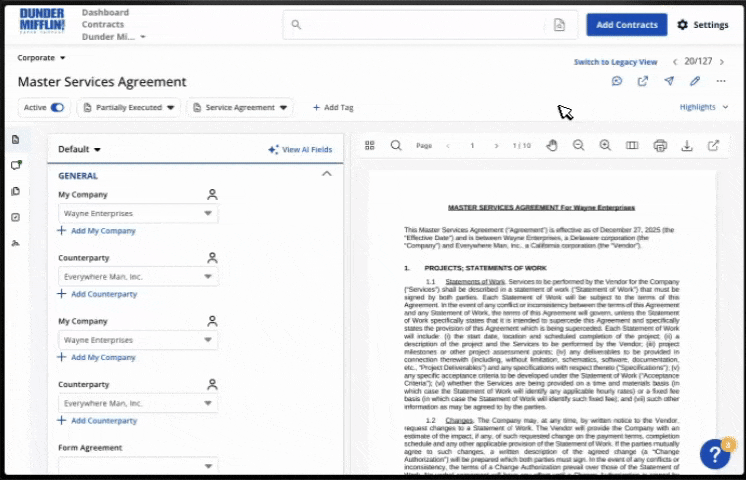
Task: Expand the Service Agreement type dropdown
Action: tap(240, 107)
